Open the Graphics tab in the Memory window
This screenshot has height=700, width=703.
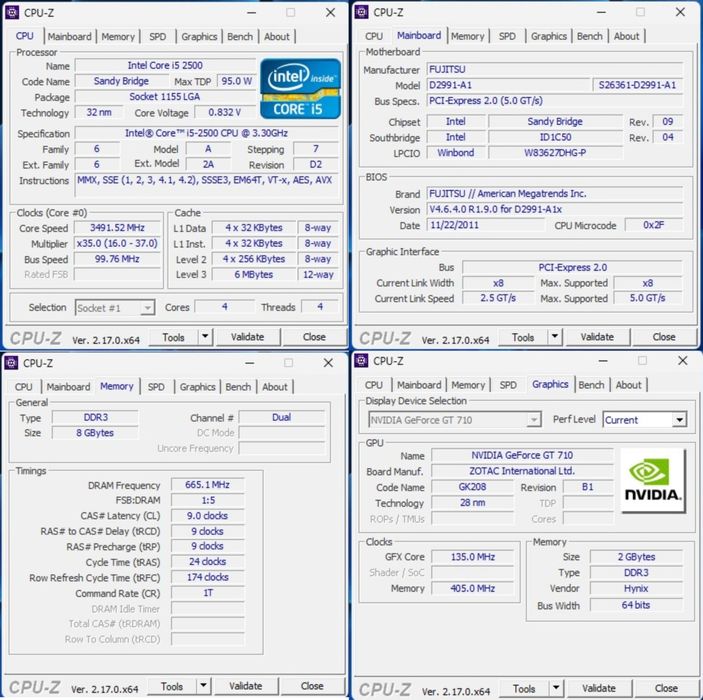pyautogui.click(x=197, y=387)
